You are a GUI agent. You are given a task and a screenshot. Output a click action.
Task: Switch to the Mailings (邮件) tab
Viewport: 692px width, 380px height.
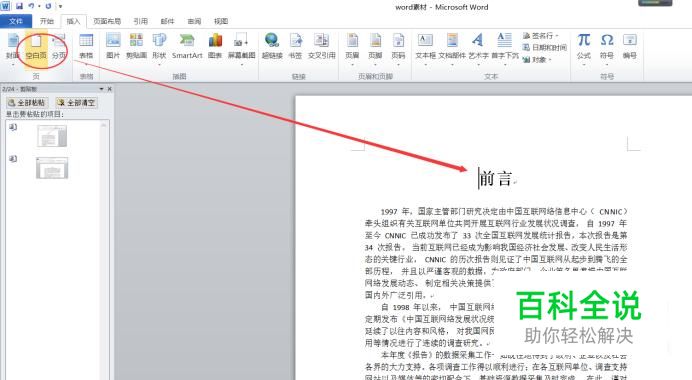[167, 21]
